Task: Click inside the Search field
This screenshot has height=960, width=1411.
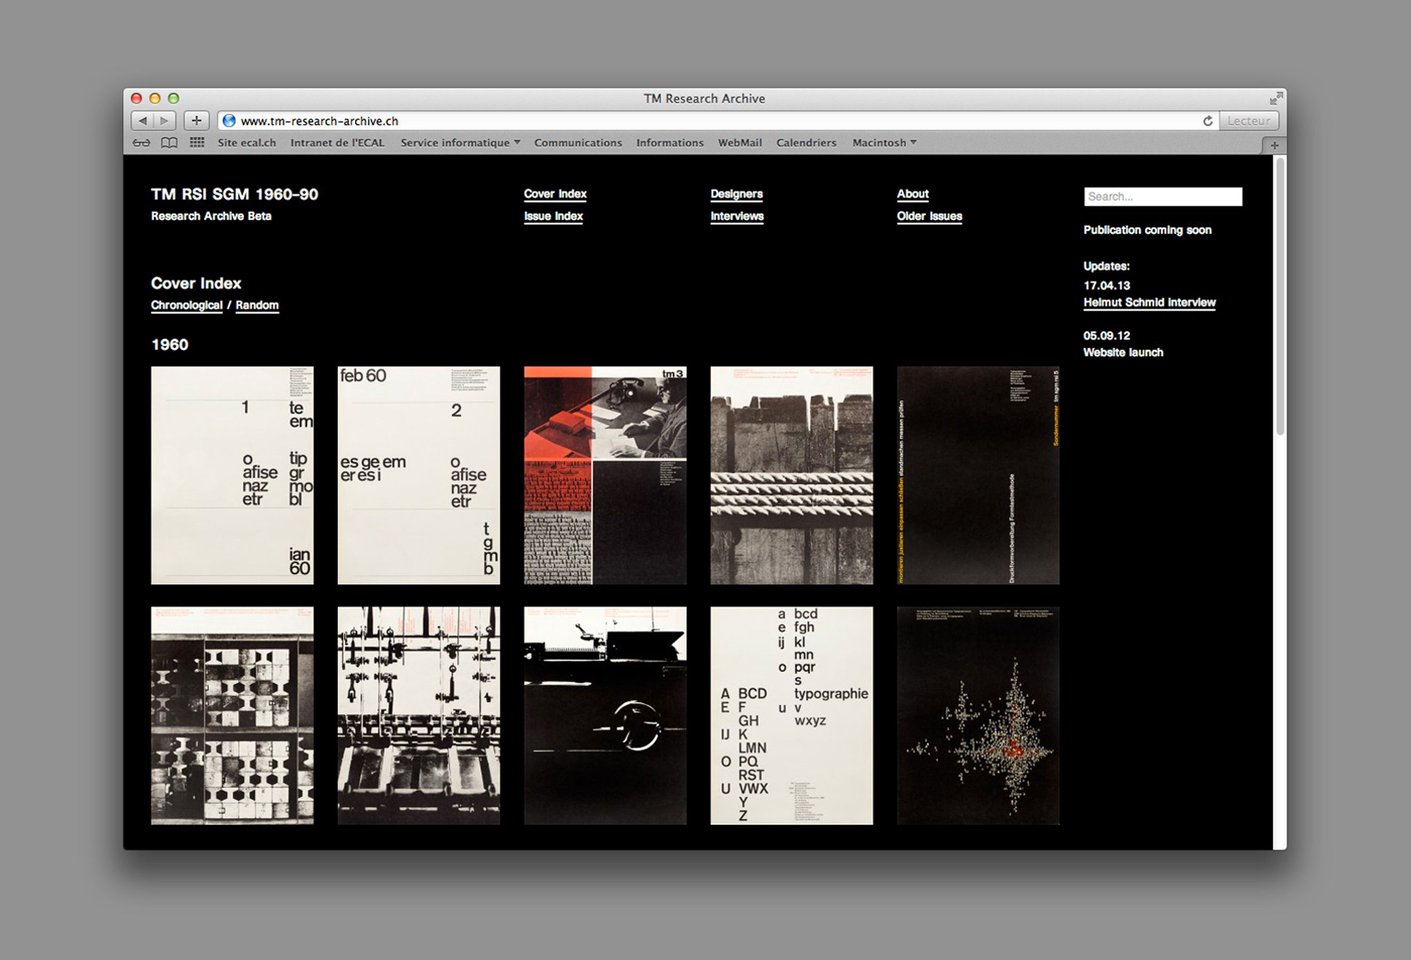Action: [1162, 196]
